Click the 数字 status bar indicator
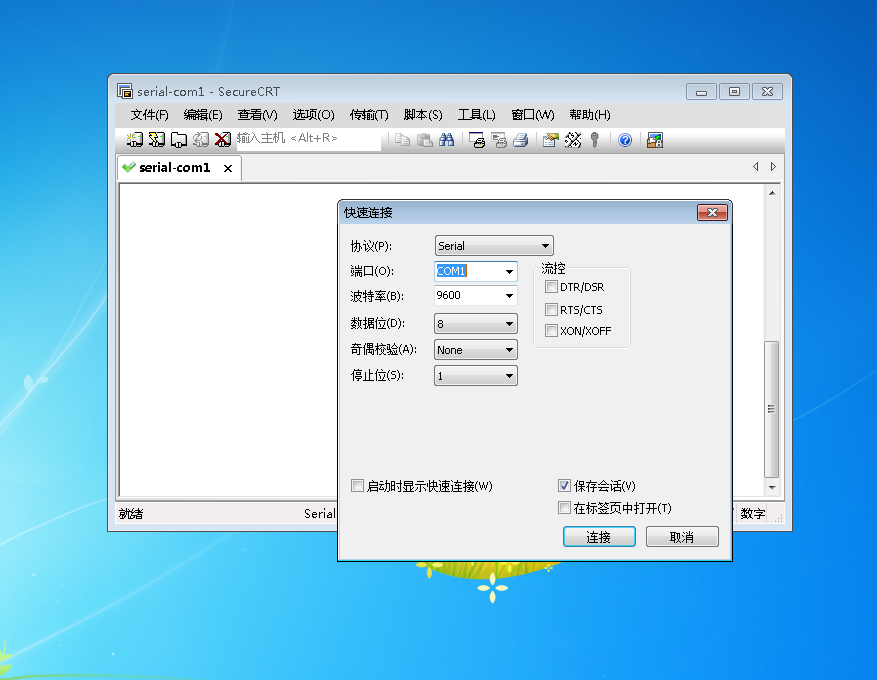 point(752,513)
